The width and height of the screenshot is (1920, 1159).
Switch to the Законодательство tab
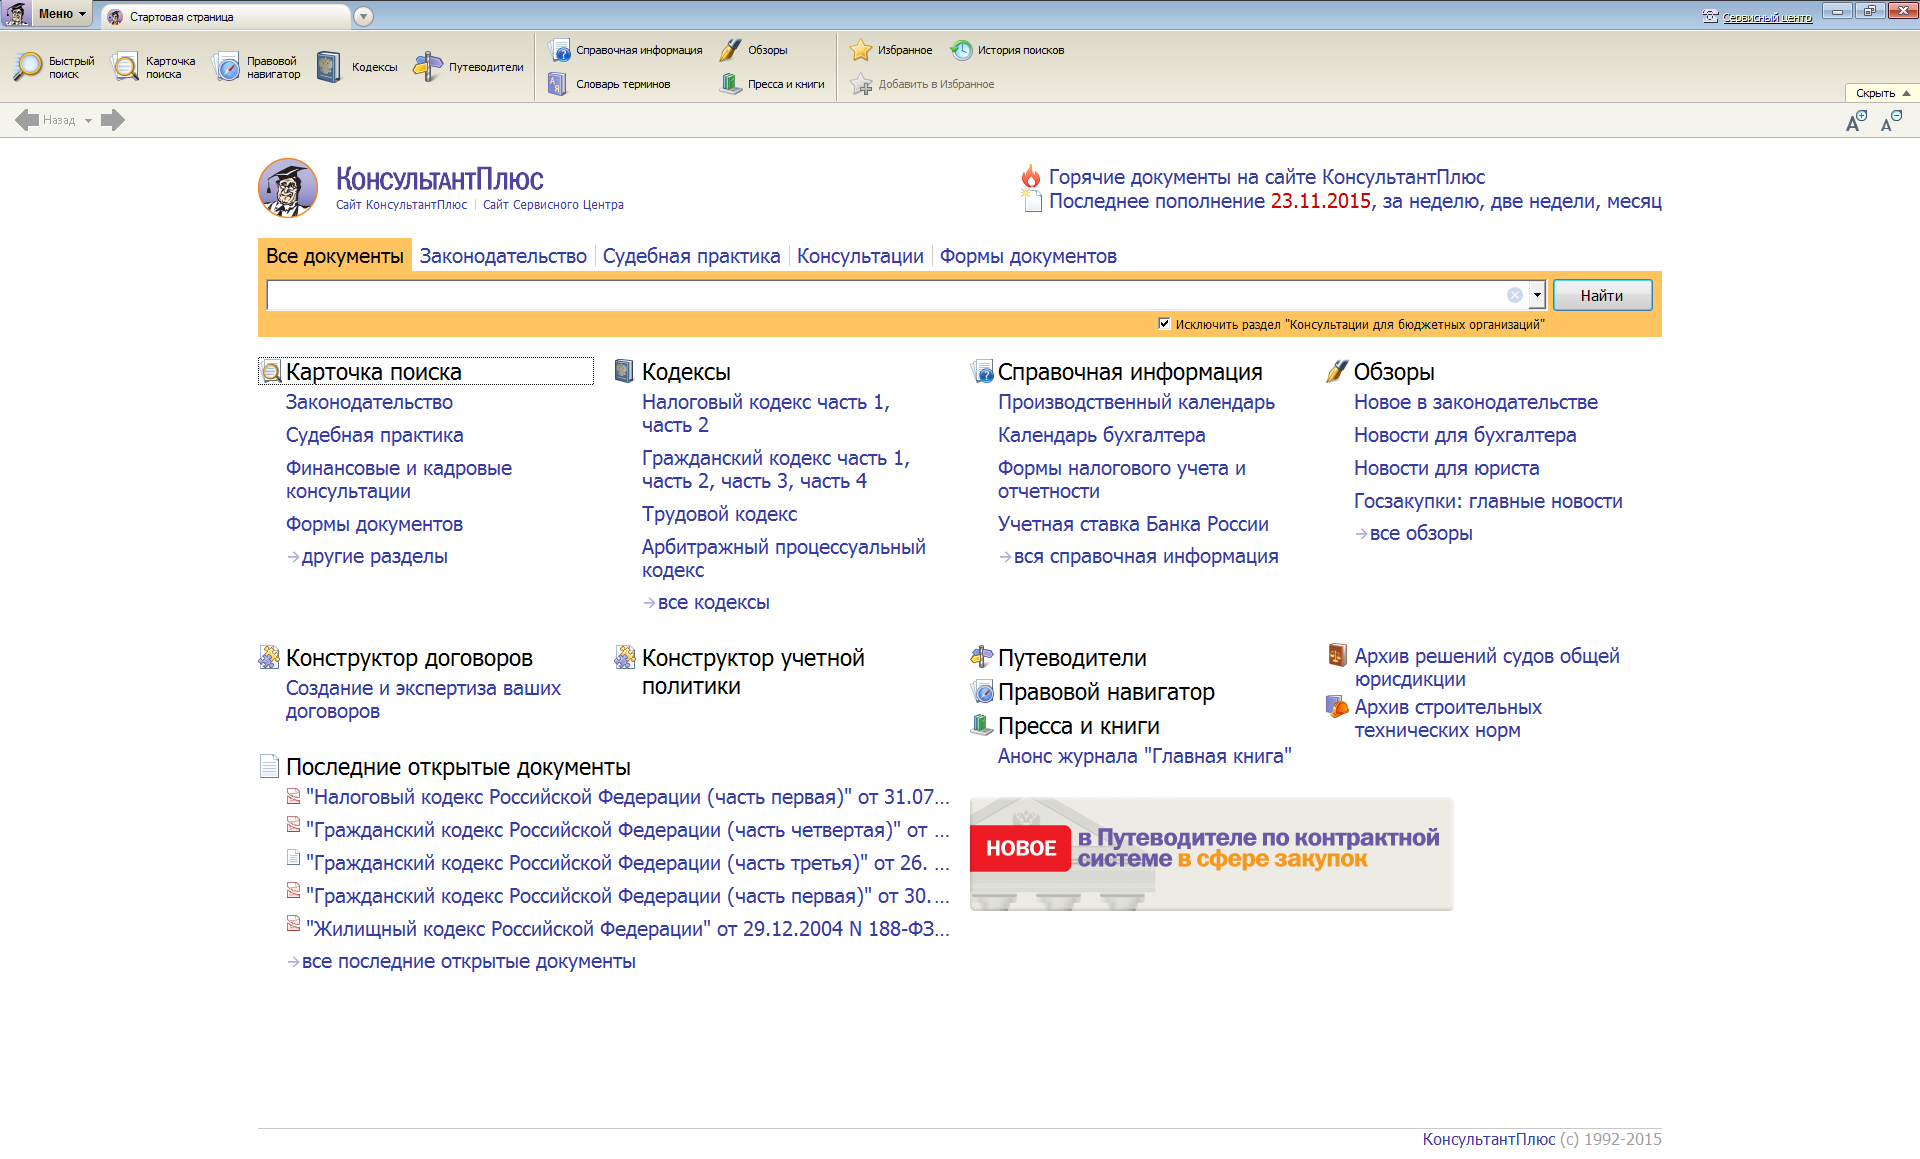point(503,256)
